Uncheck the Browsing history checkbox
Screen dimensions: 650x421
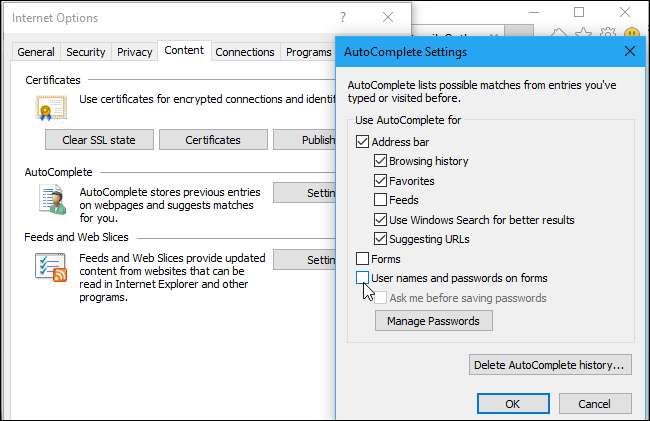tap(381, 161)
